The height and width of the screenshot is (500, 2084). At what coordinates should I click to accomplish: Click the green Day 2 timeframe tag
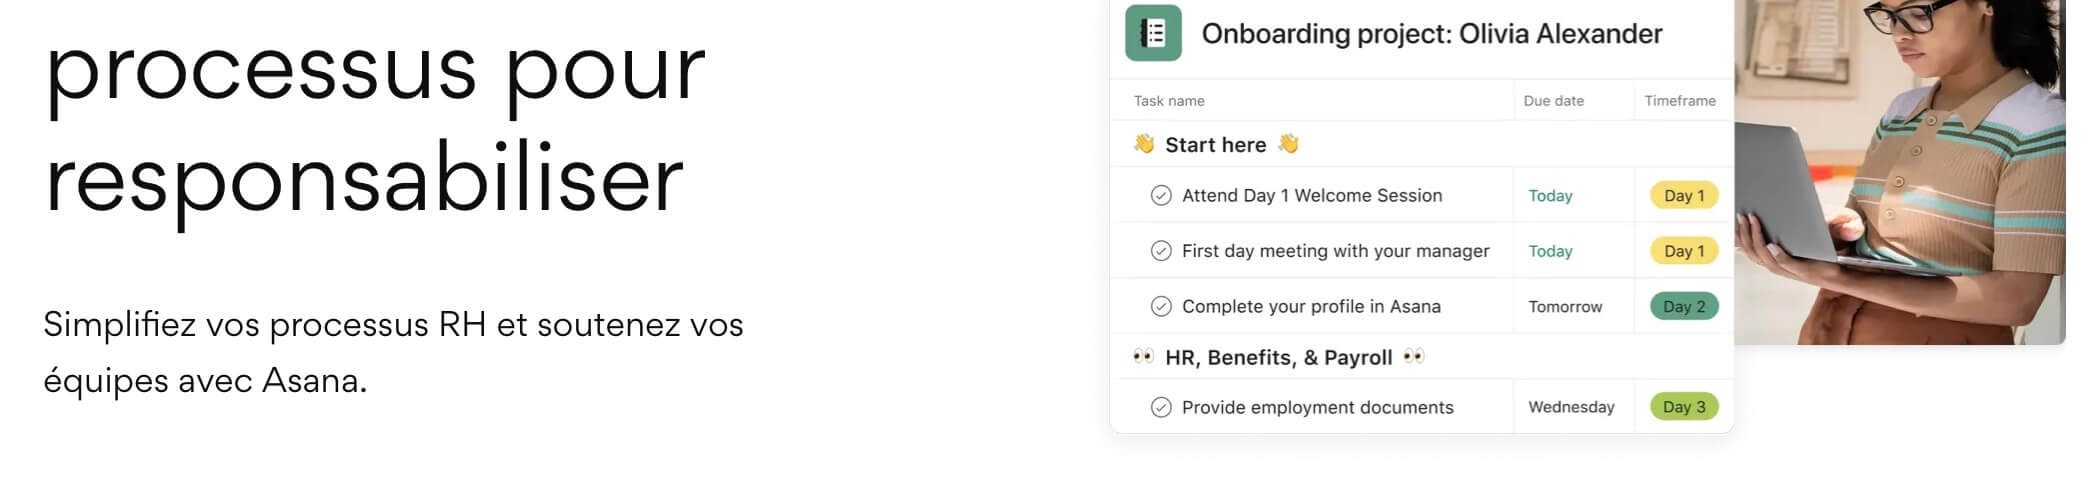(1684, 306)
